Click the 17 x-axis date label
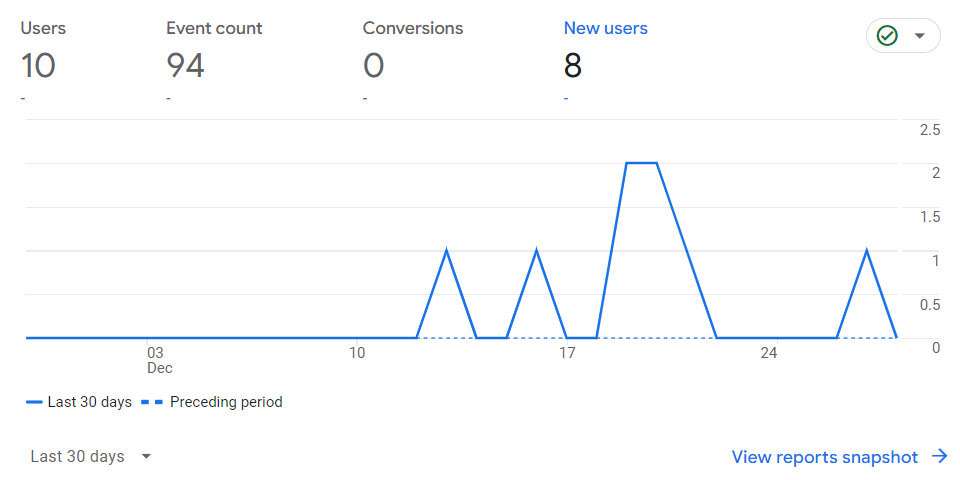Image resolution: width=960 pixels, height=480 pixels. click(567, 353)
